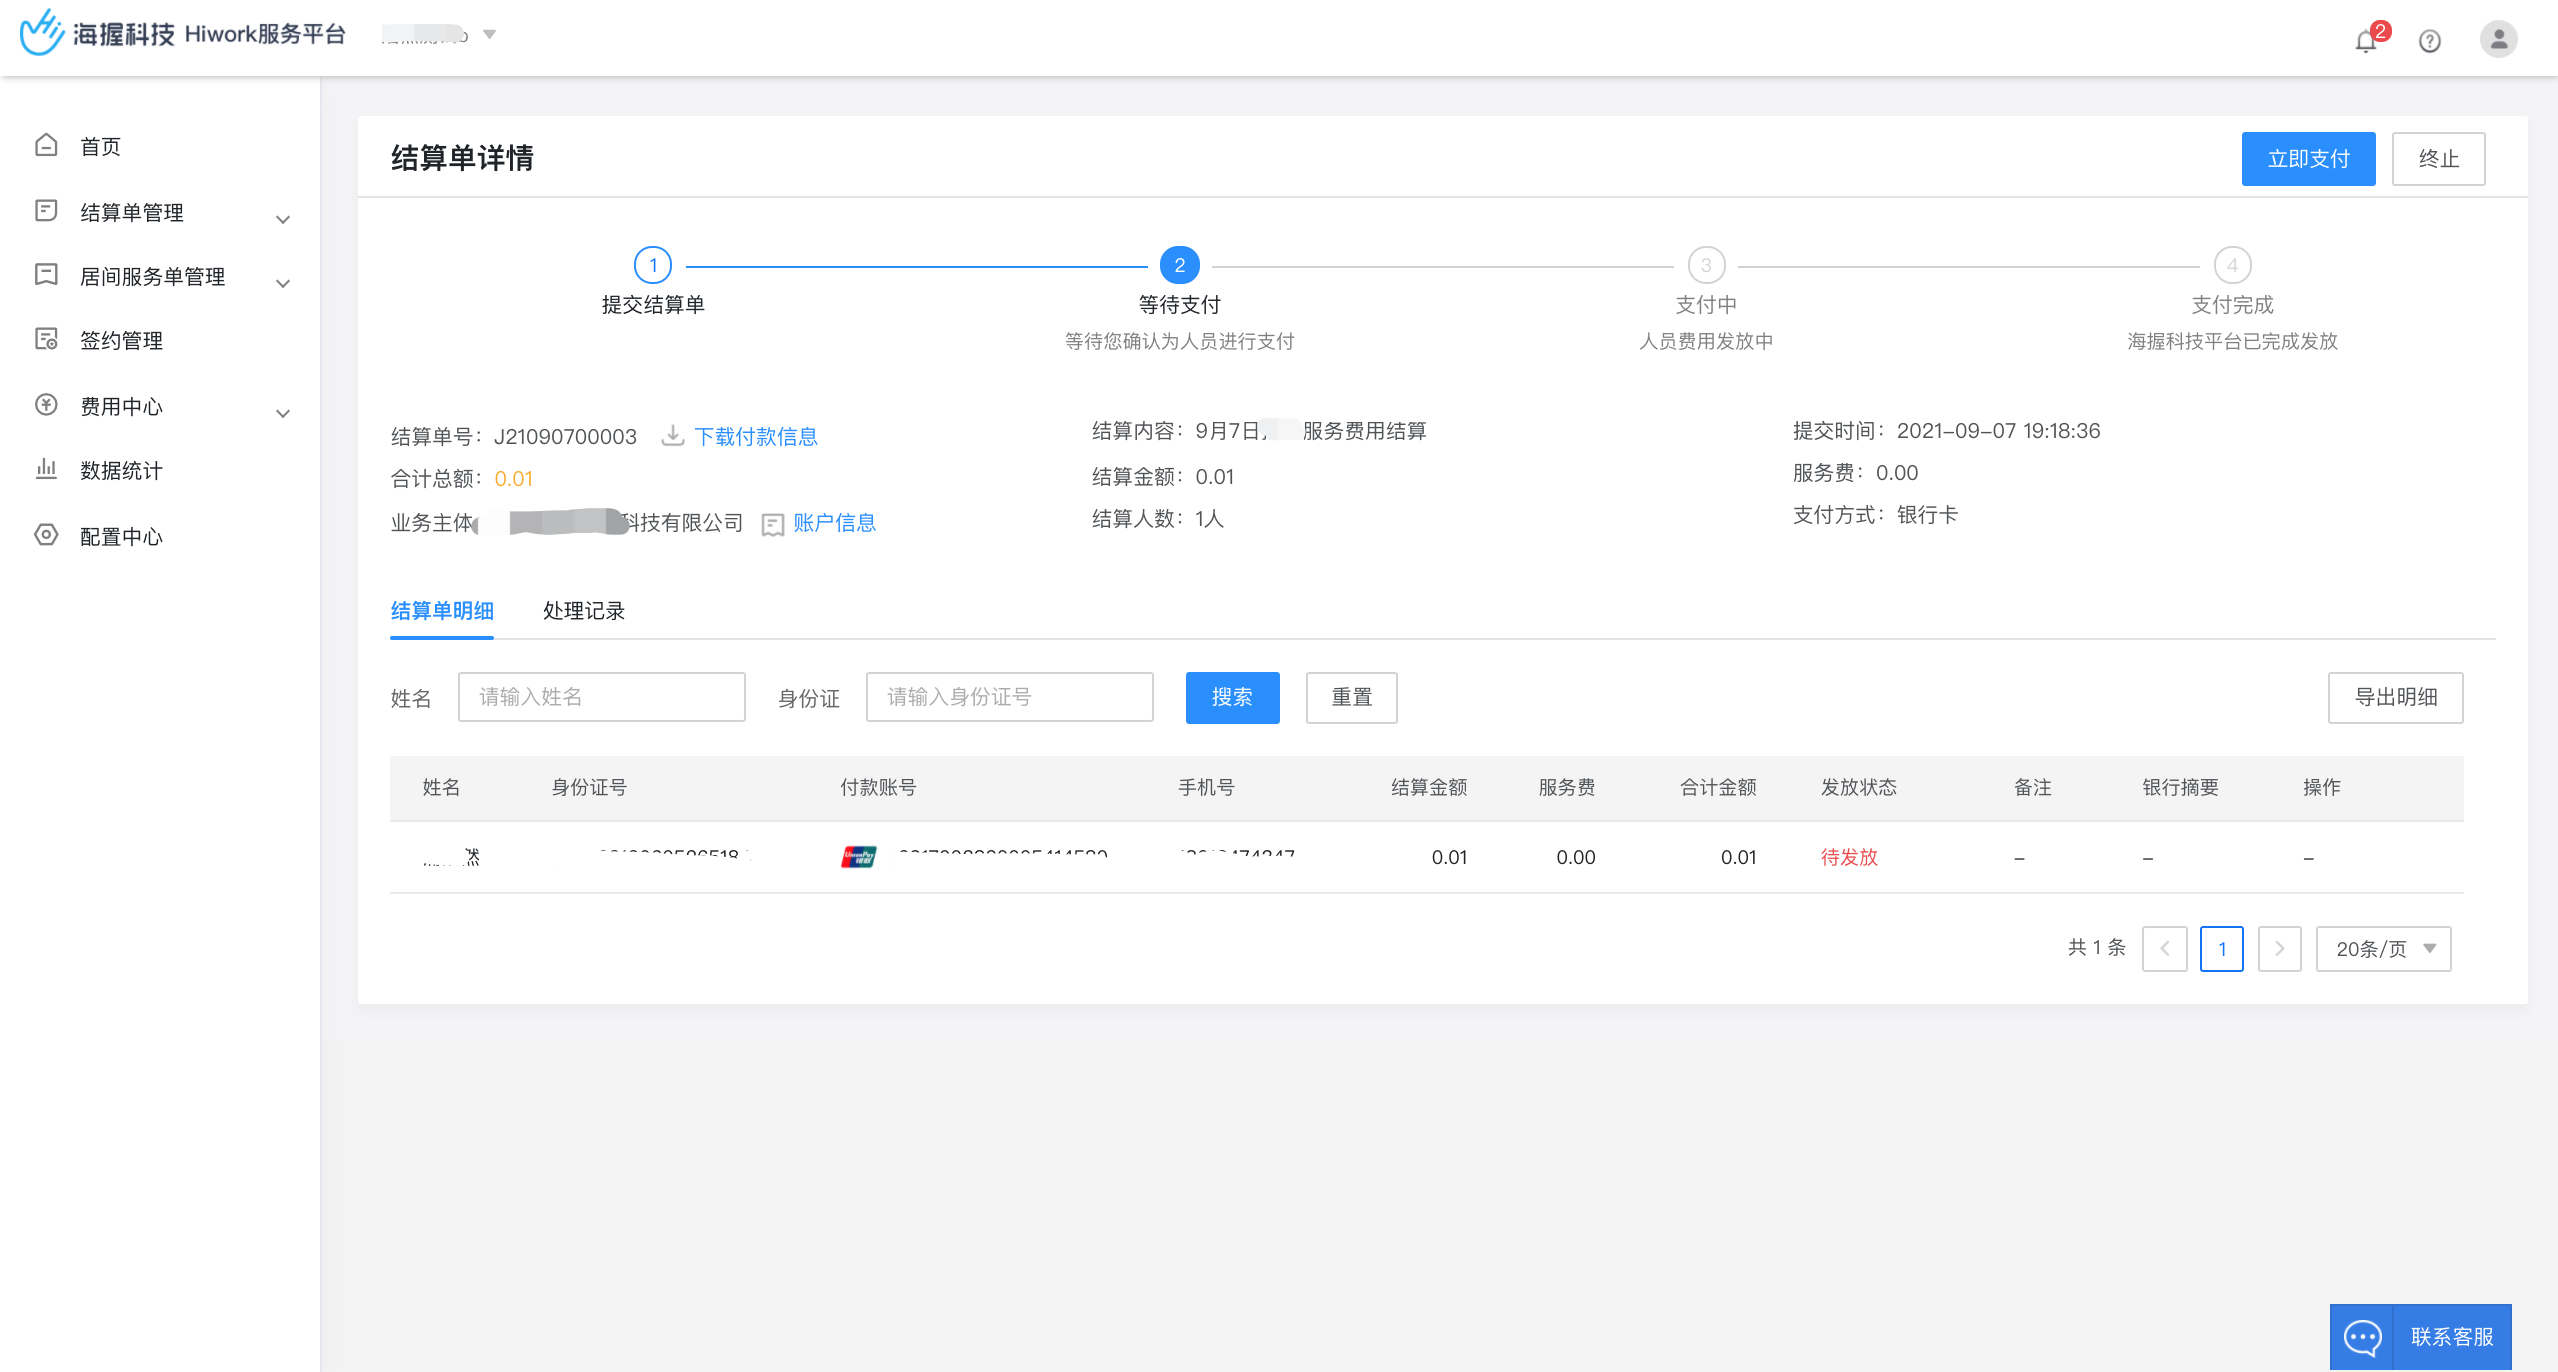
Task: Click the 数据统计 chart icon
Action: [46, 469]
